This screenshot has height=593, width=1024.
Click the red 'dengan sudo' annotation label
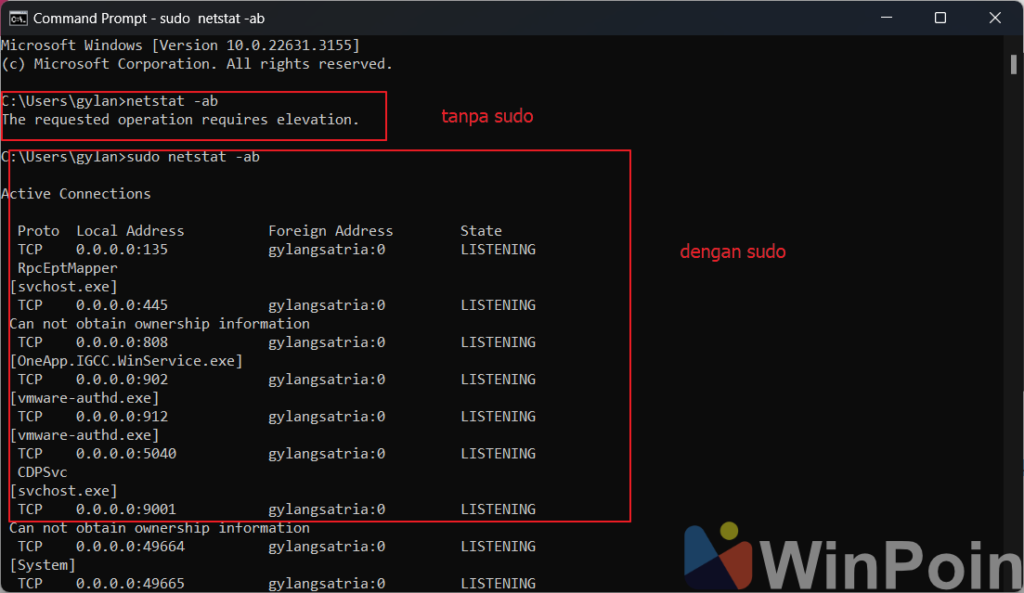[x=732, y=252]
